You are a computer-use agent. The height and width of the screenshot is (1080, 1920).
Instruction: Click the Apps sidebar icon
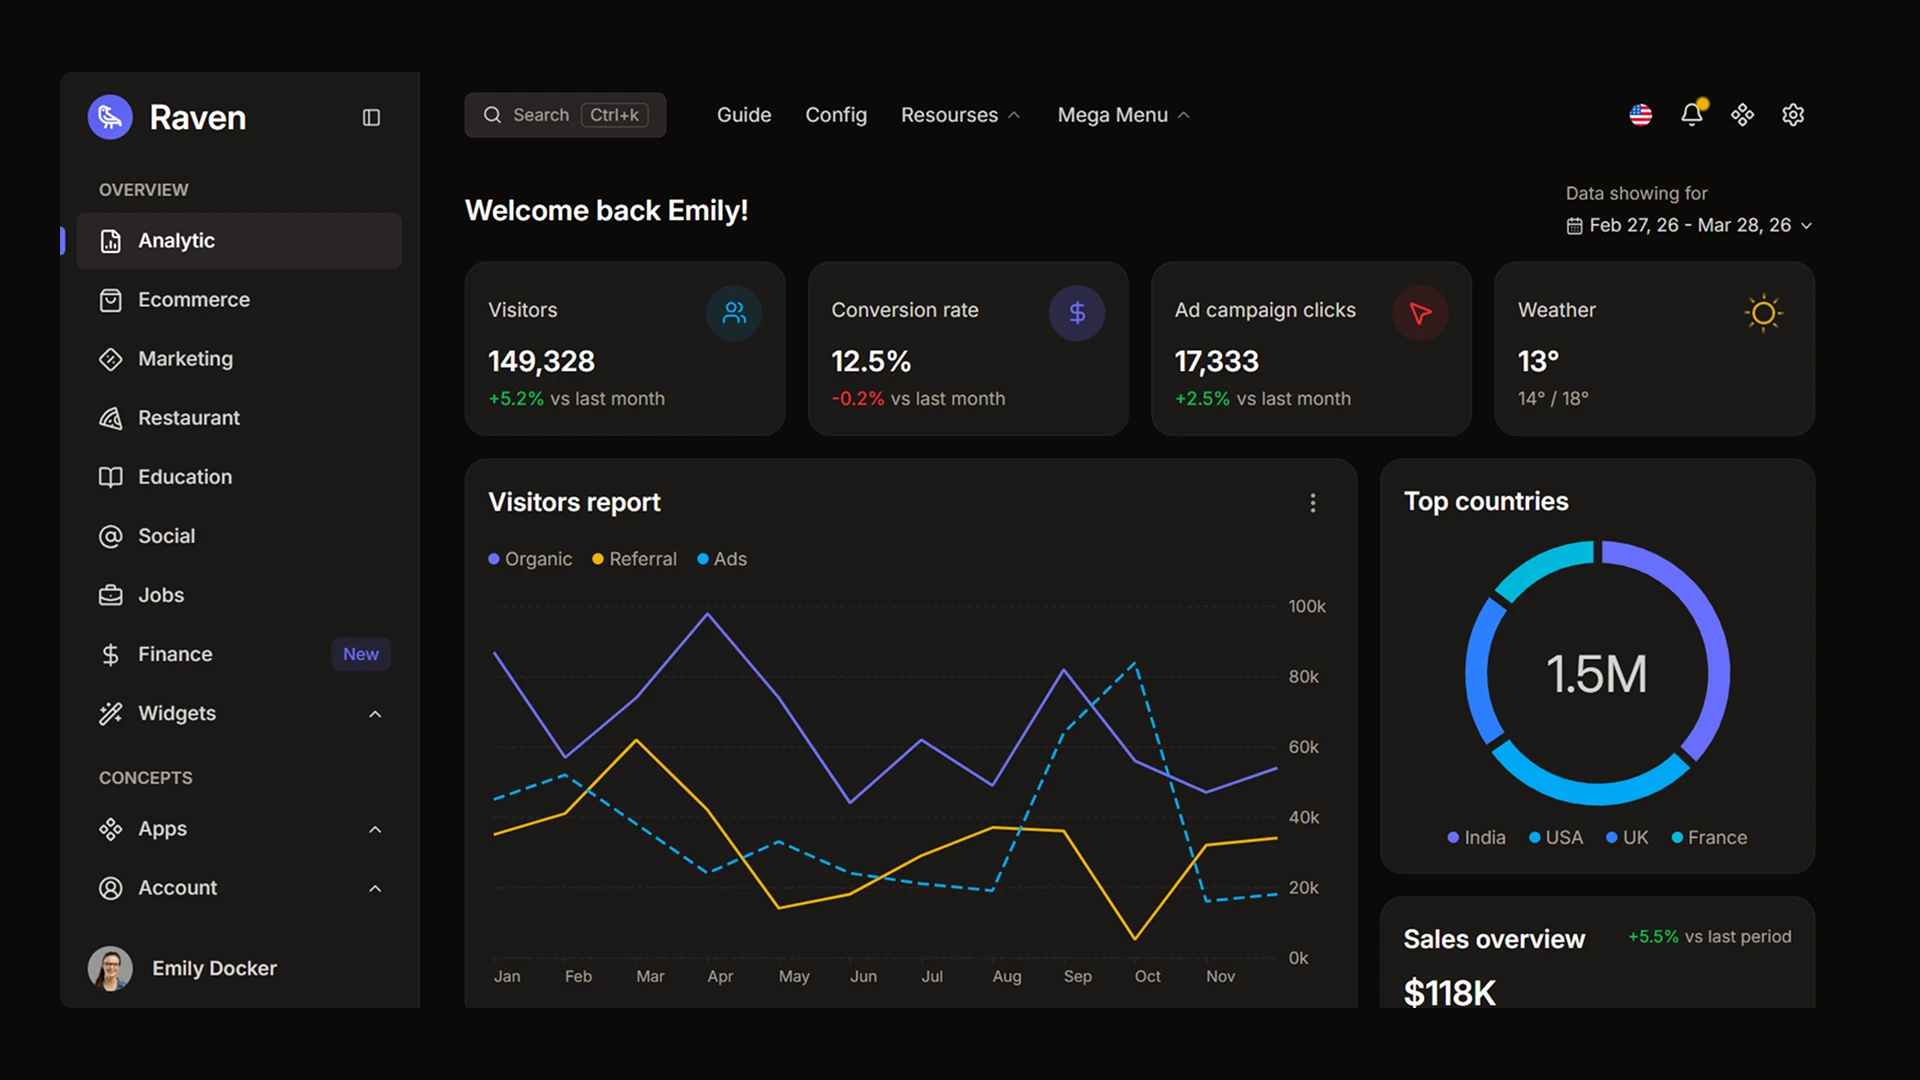click(110, 829)
